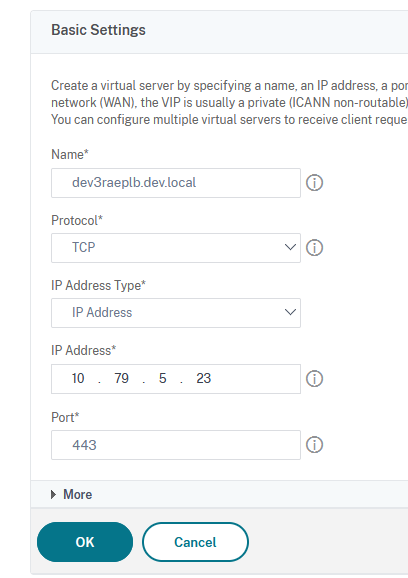
Task: Select the second IP octet 79
Action: pos(121,379)
